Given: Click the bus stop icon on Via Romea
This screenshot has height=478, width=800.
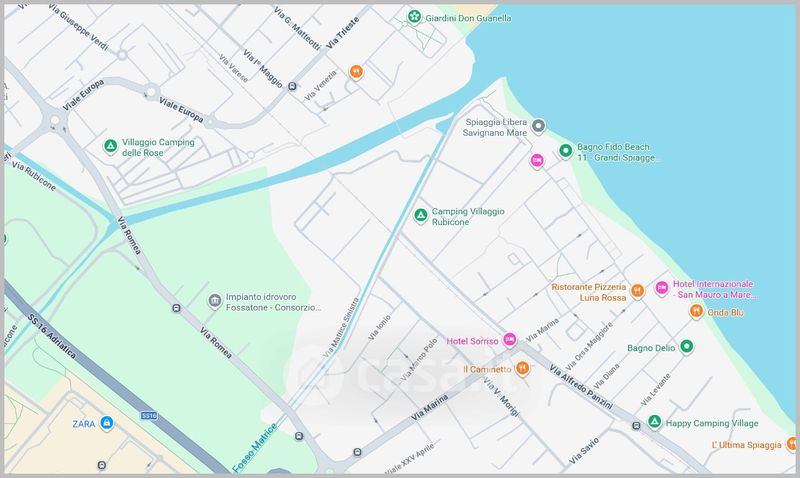Looking at the screenshot, I should tap(176, 308).
